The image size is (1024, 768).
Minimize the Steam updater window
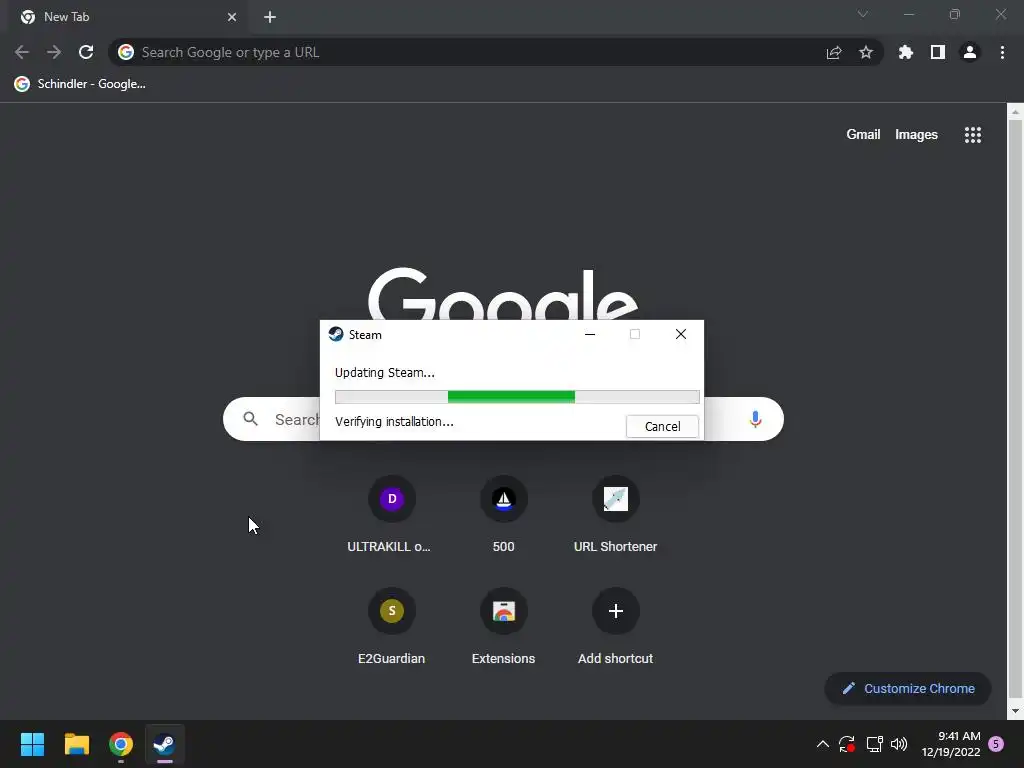click(x=590, y=334)
